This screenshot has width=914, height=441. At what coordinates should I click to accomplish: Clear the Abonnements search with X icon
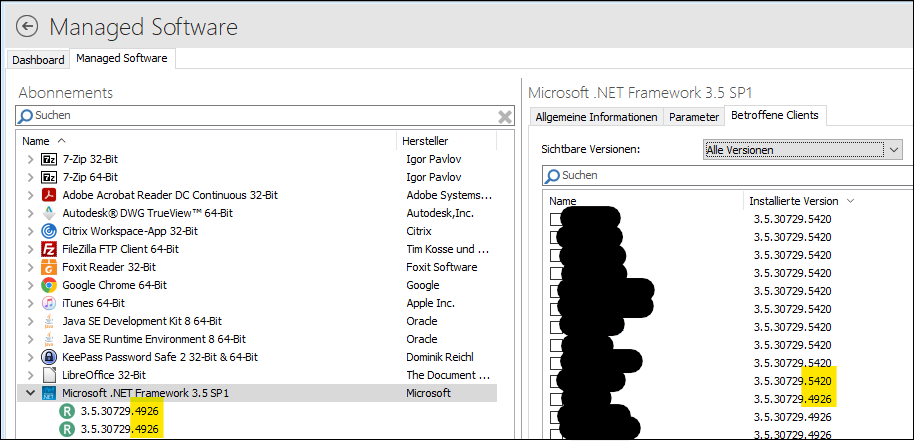505,117
